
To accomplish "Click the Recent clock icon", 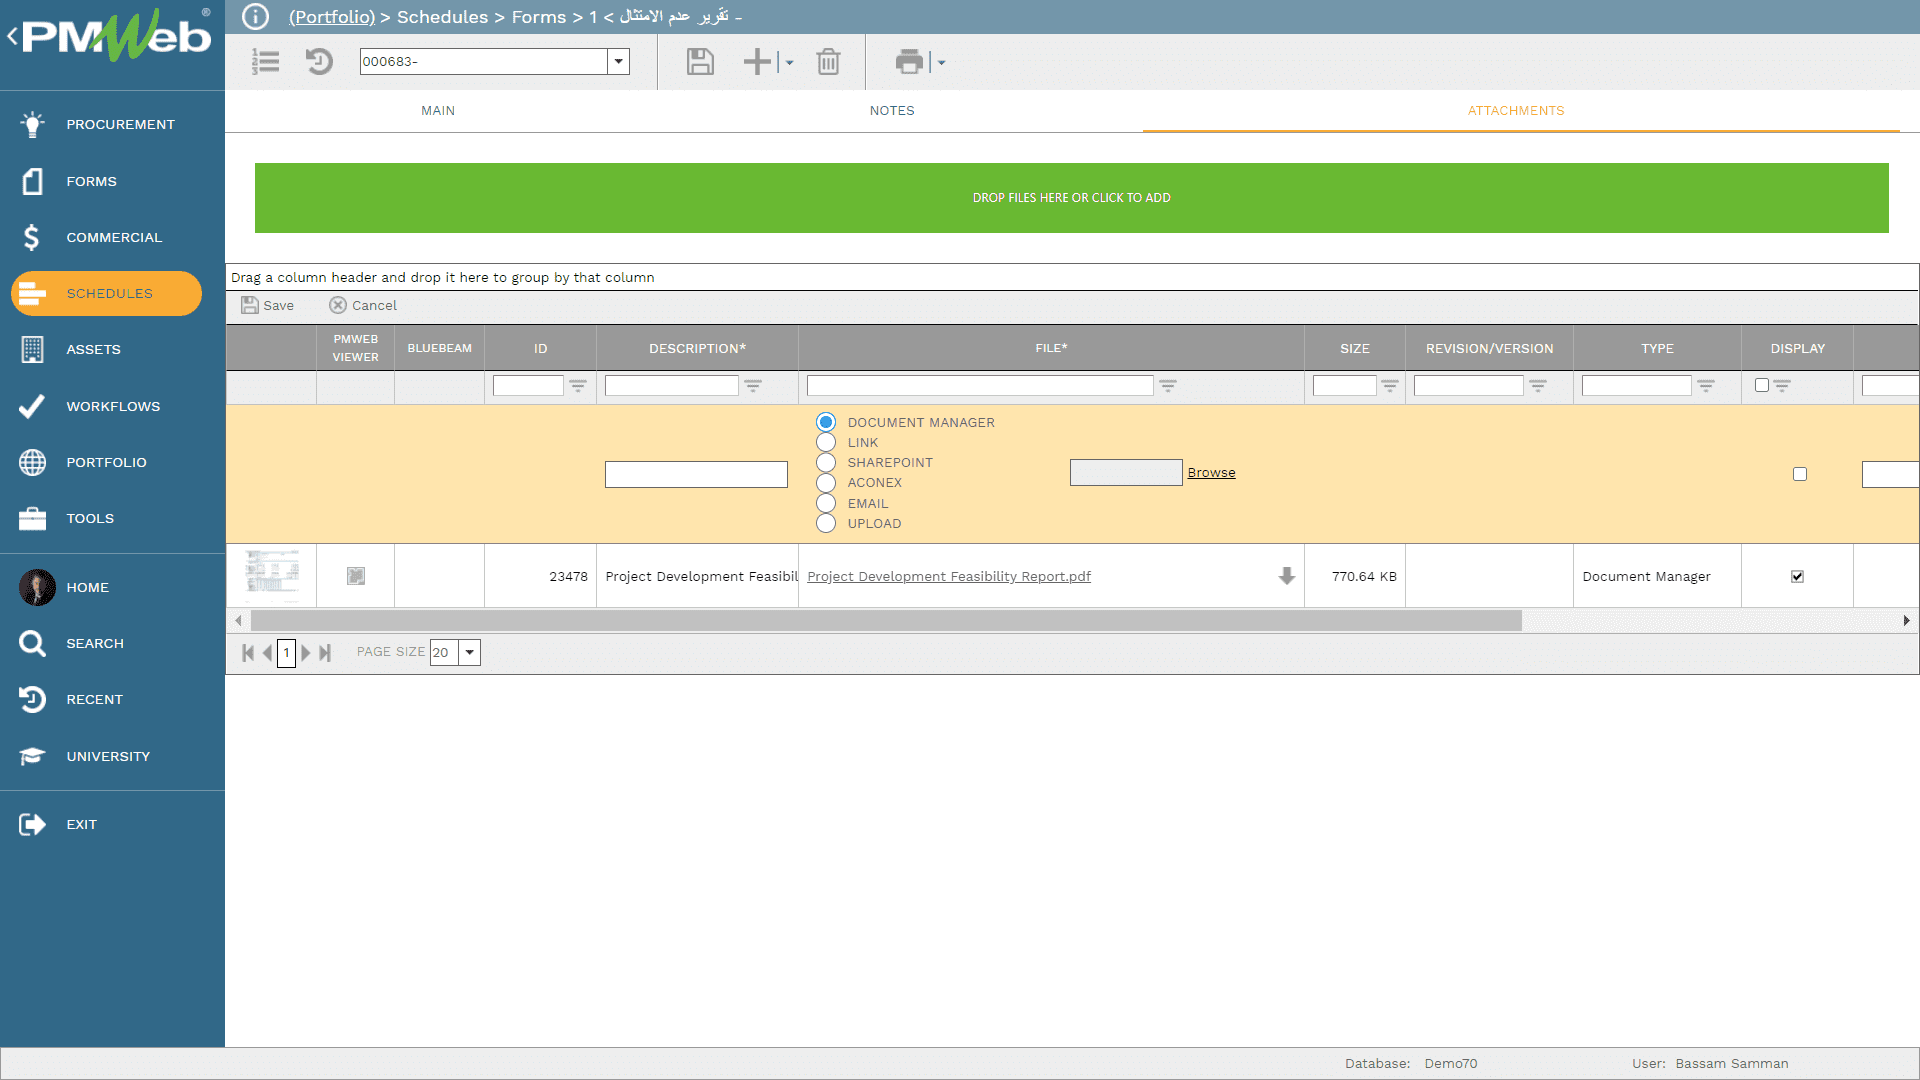I will (32, 699).
